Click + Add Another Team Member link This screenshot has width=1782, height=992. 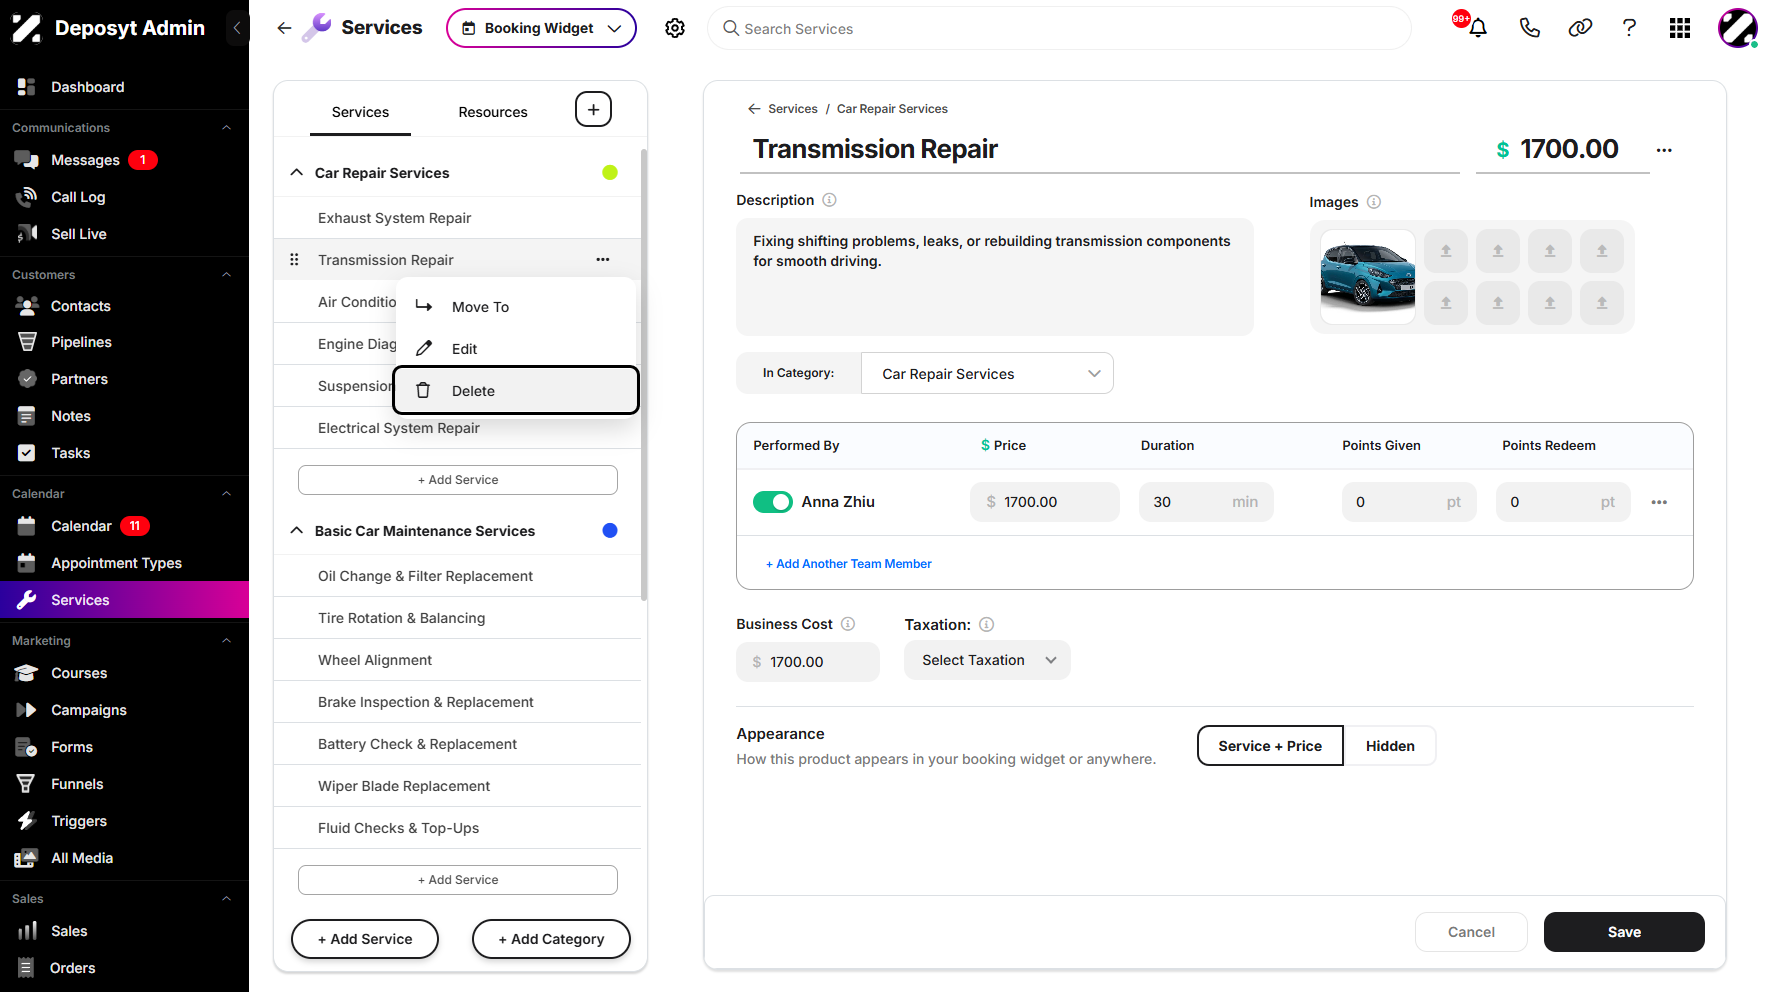849,564
